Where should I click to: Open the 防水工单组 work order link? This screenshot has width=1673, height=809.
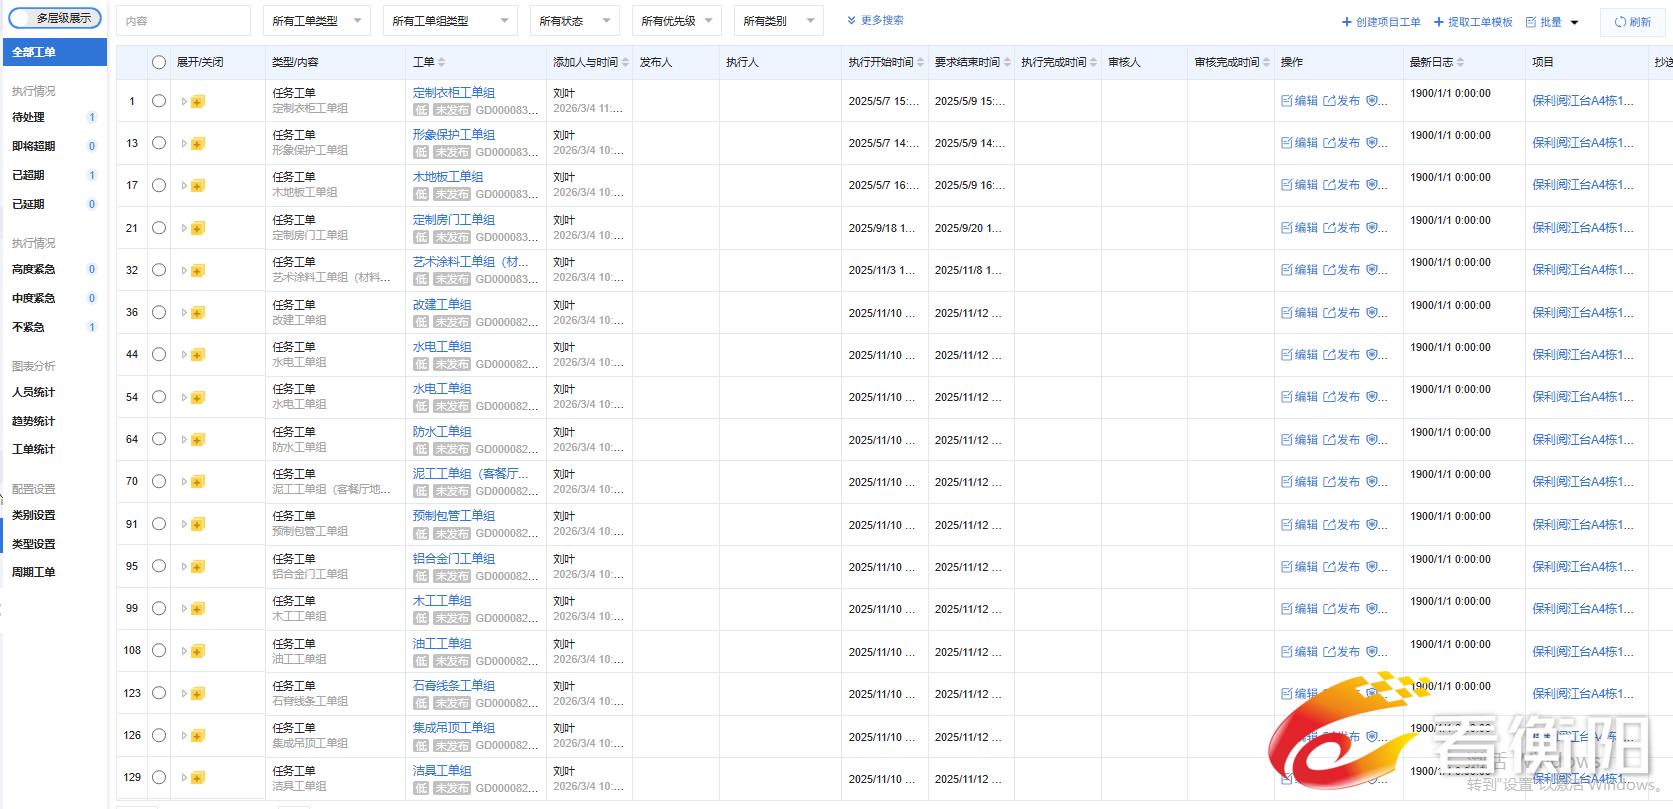point(442,432)
